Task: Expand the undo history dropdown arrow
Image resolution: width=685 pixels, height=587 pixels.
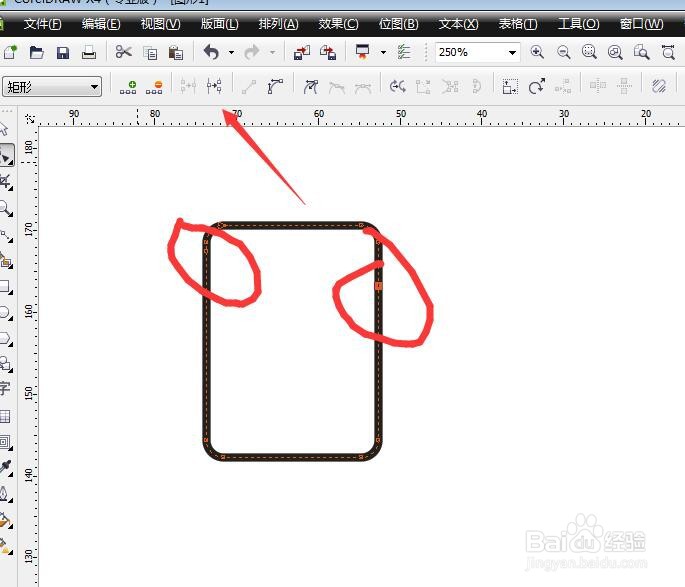Action: pos(231,52)
